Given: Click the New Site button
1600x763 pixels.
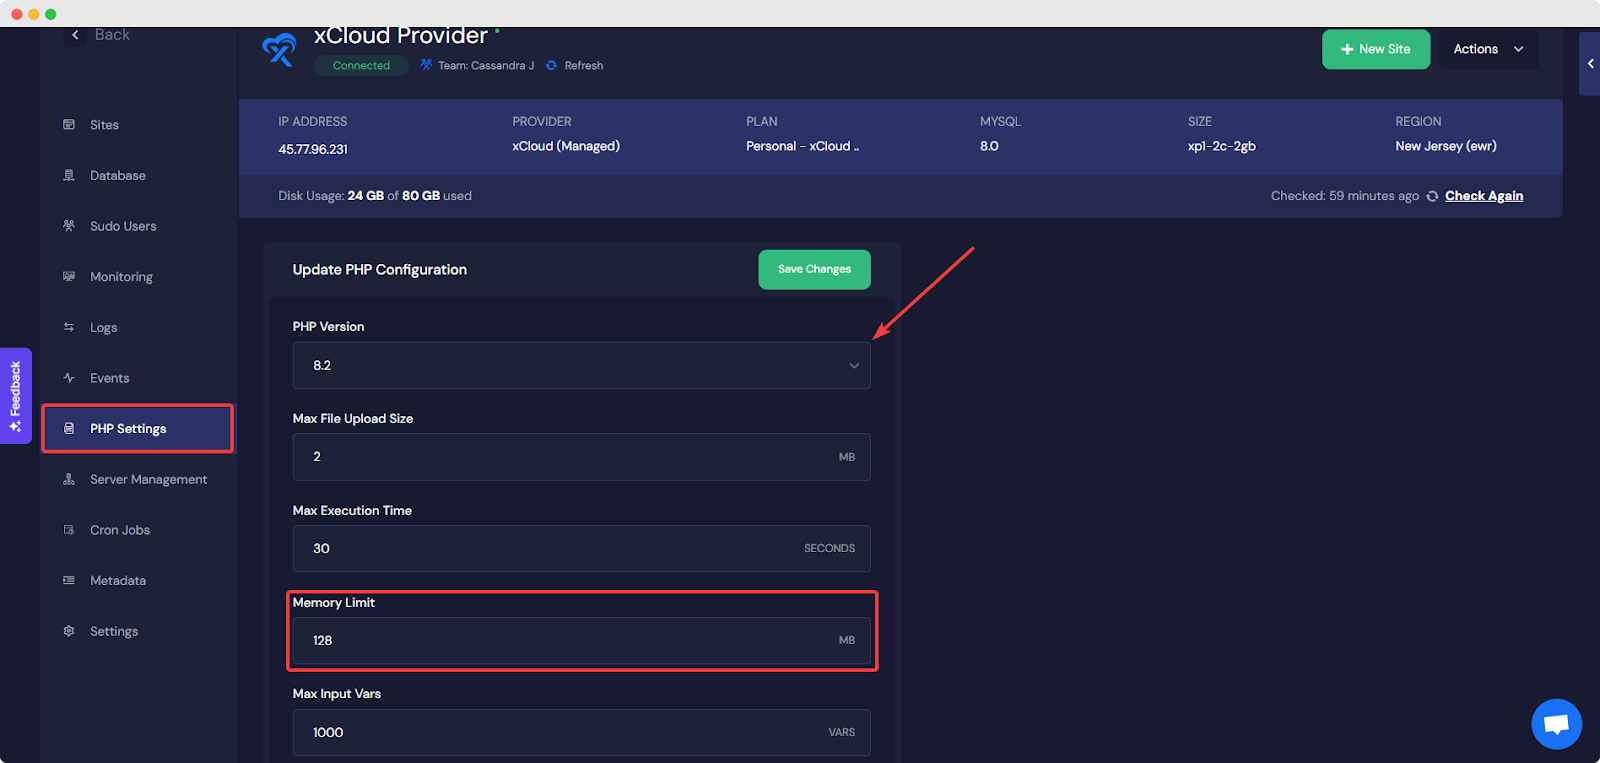Looking at the screenshot, I should pyautogui.click(x=1375, y=49).
